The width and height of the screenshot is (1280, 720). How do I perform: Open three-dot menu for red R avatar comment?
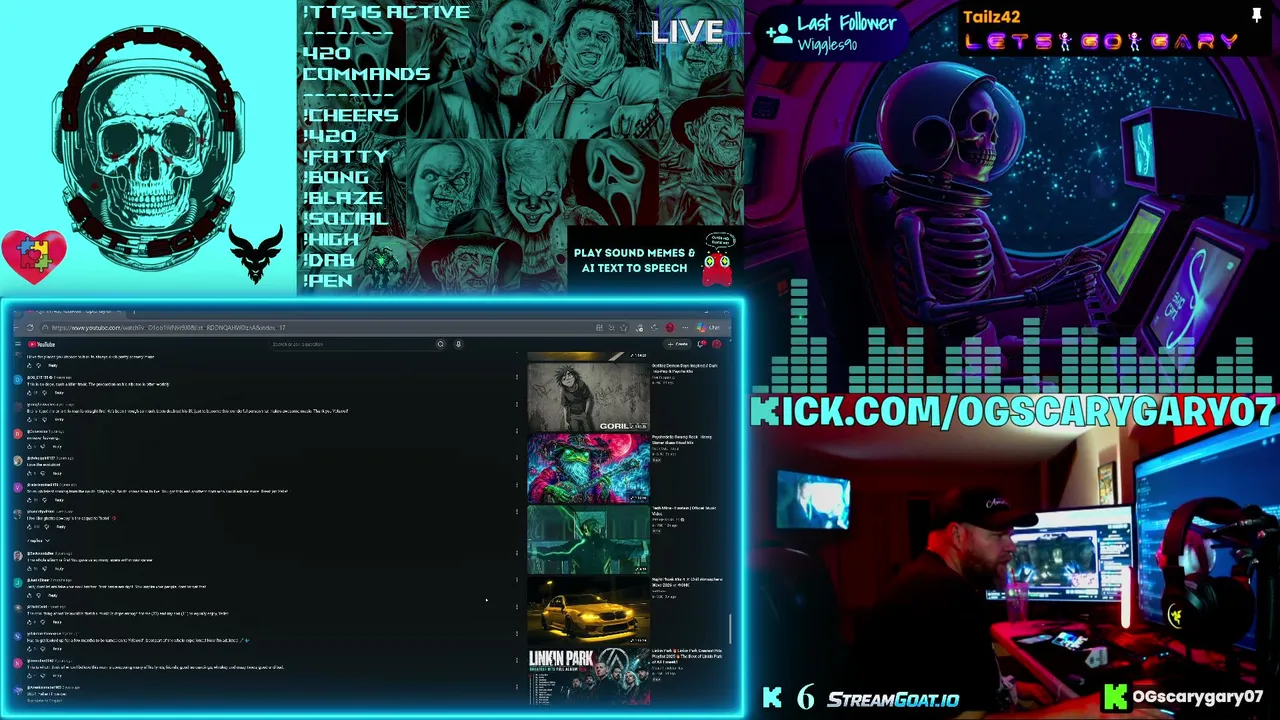pos(517,432)
